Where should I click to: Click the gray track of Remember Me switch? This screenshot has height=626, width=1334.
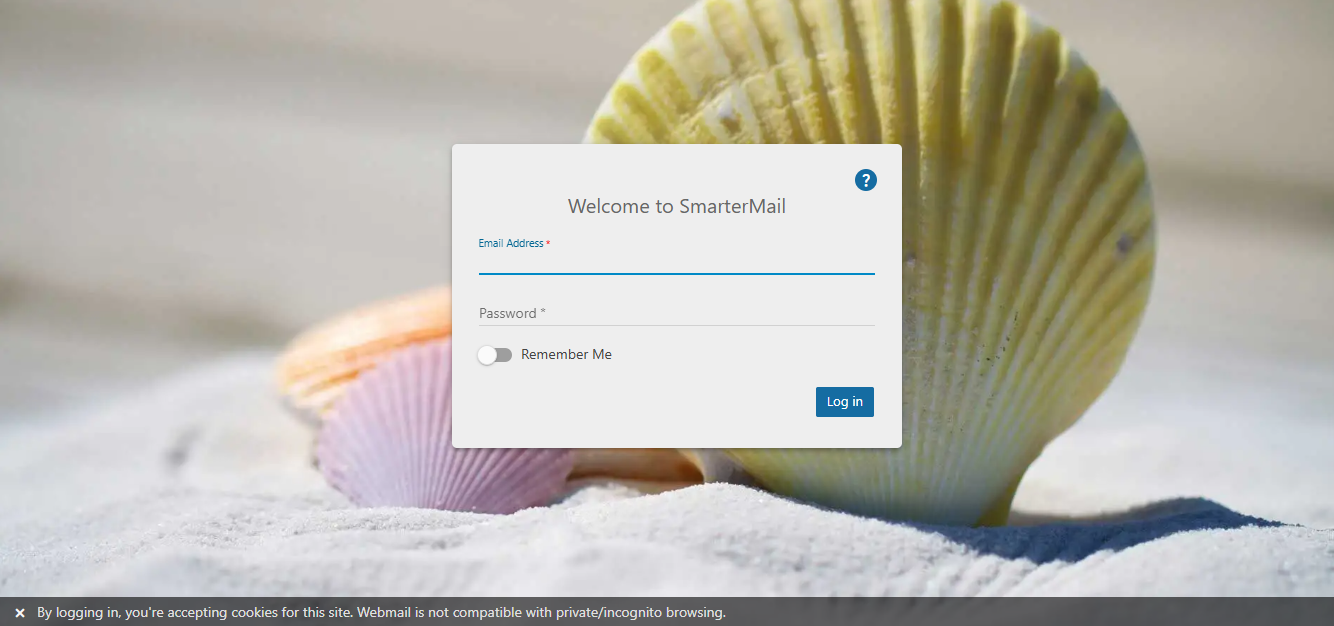[504, 355]
